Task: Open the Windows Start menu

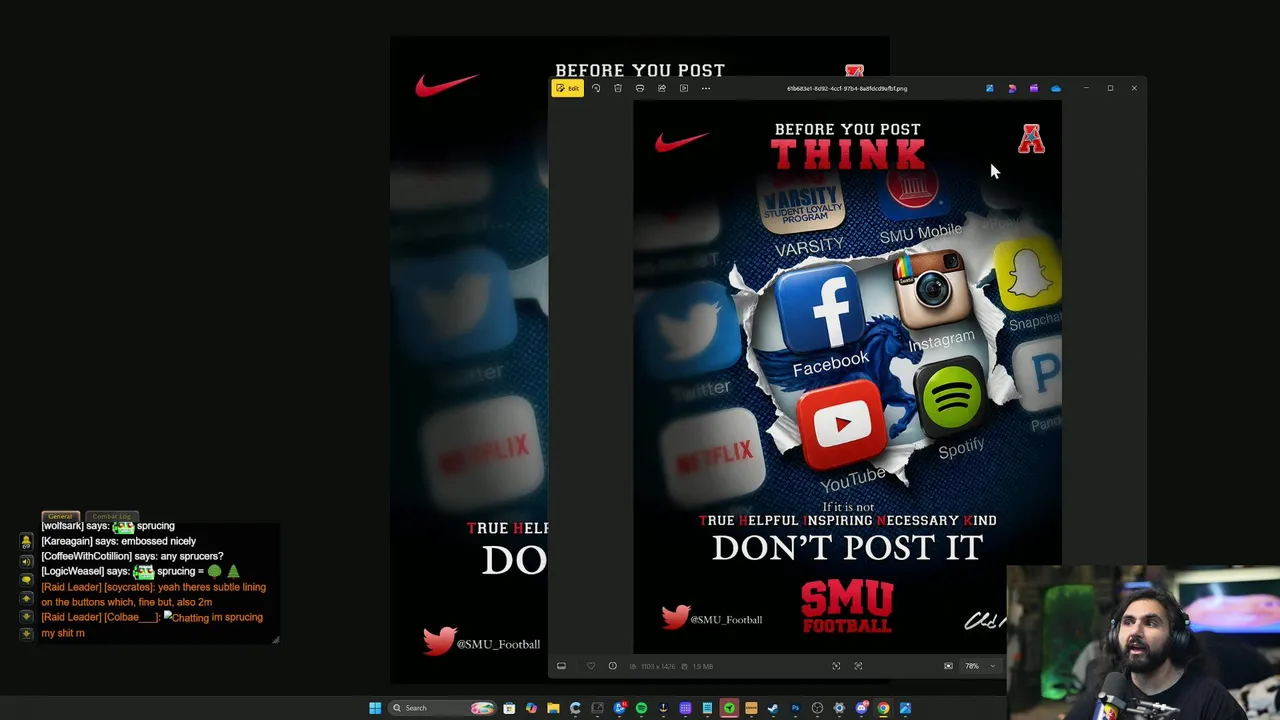Action: pos(375,708)
